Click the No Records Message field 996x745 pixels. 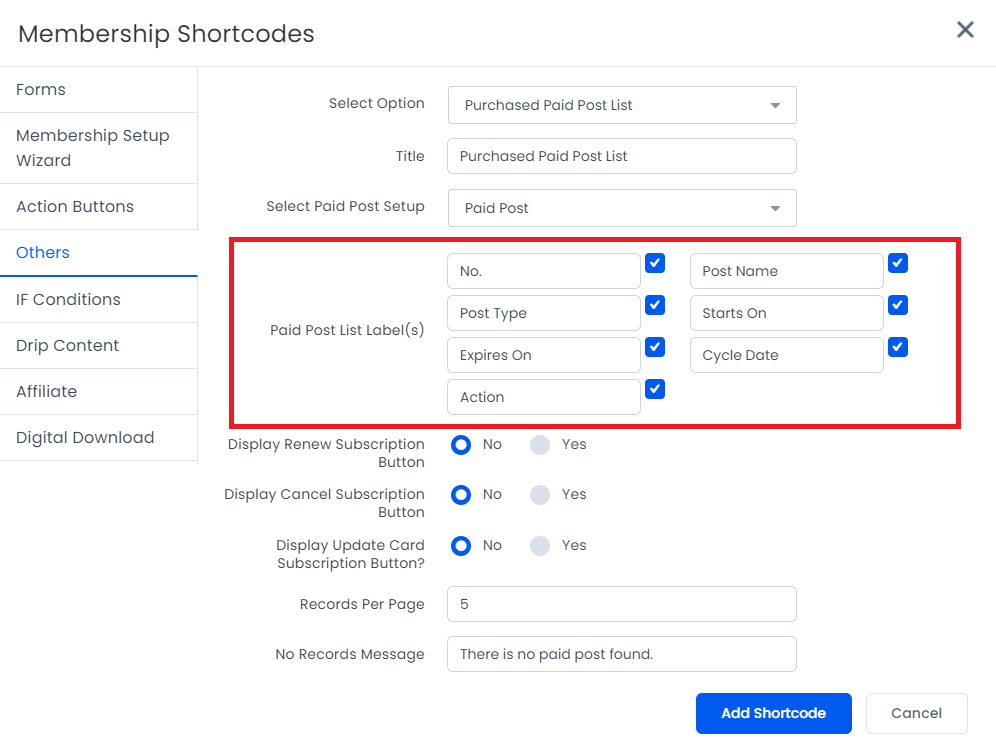coord(622,654)
